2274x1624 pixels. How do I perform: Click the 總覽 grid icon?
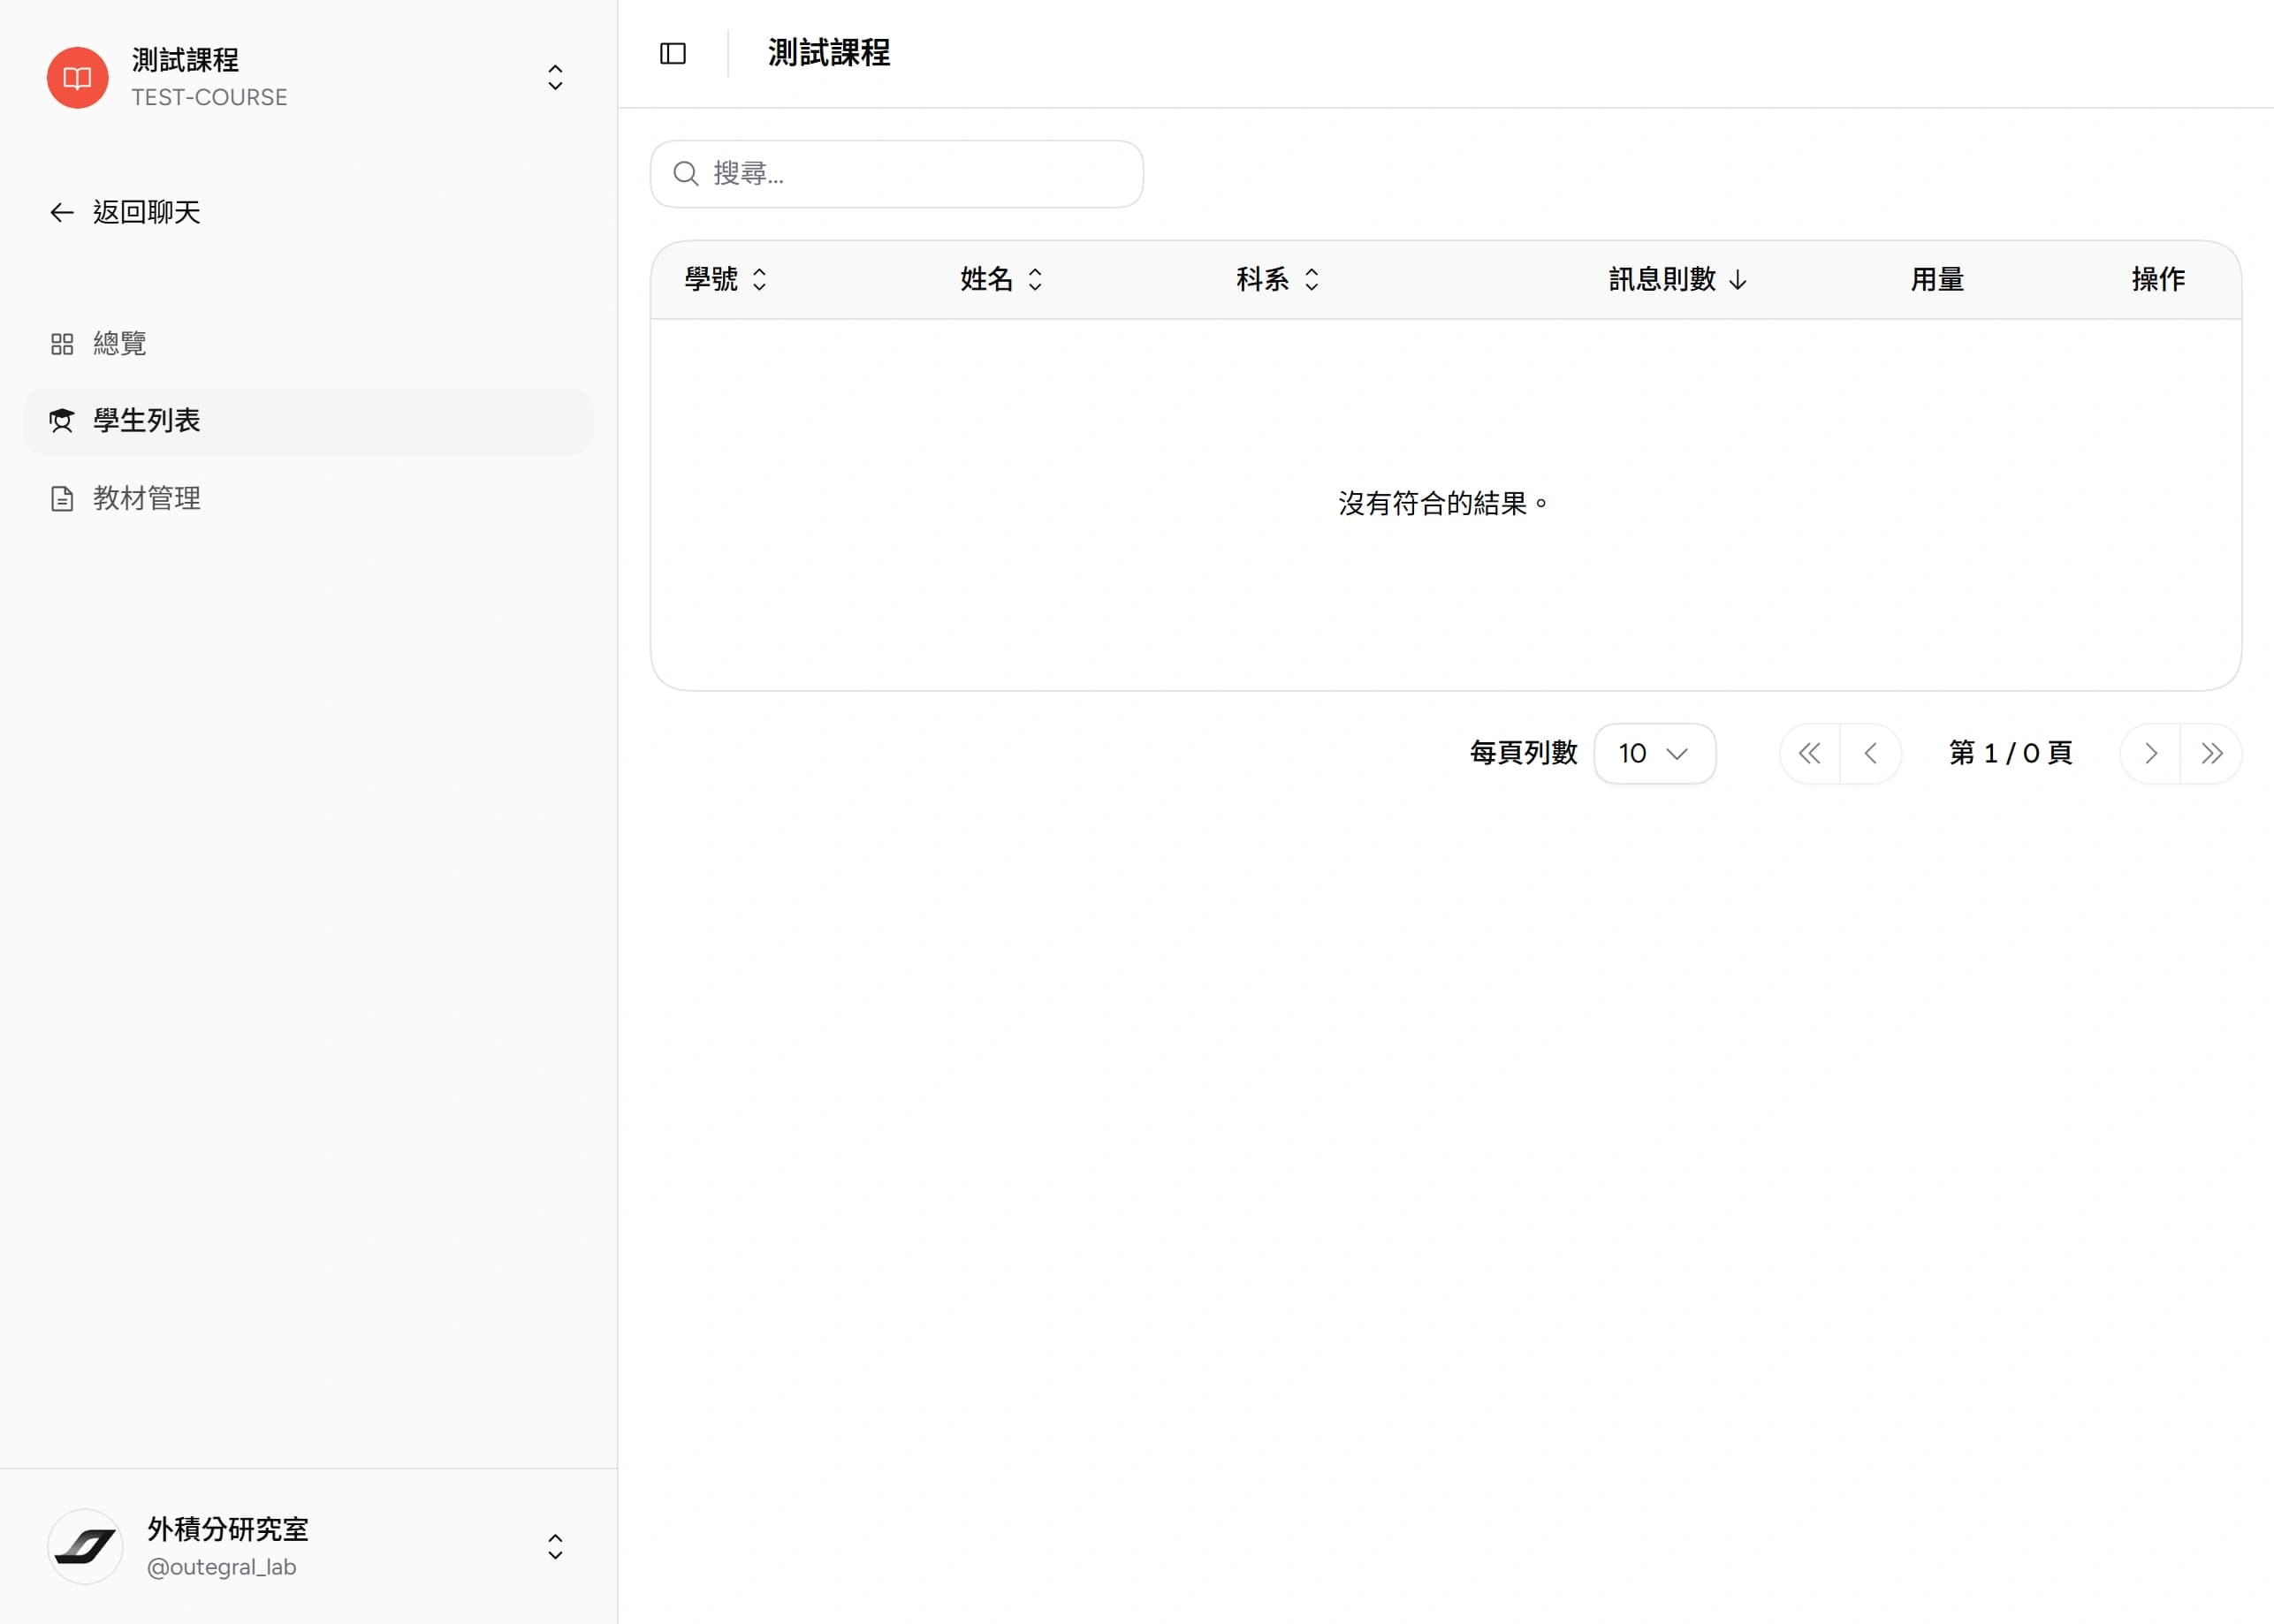(x=62, y=344)
